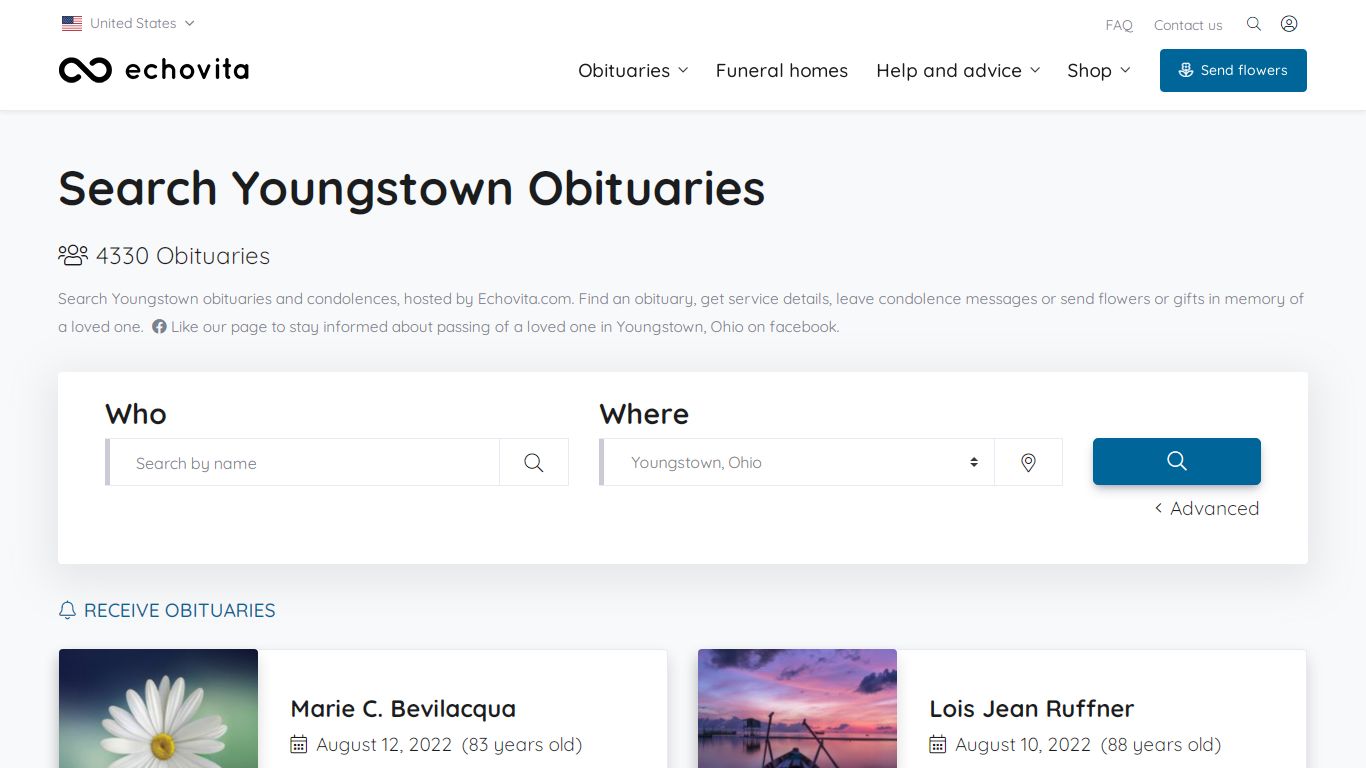Screen dimensions: 1366x768
Task: Open the user account profile icon
Action: (x=1289, y=24)
